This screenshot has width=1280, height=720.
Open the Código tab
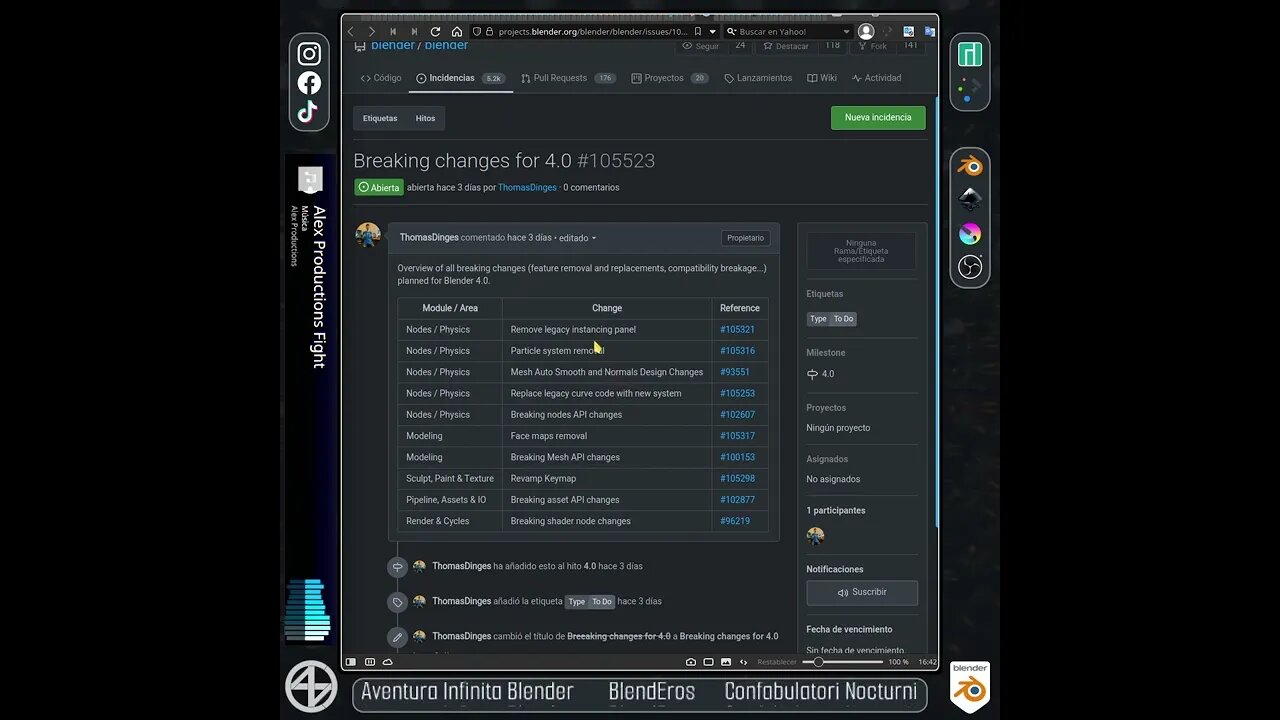(381, 78)
